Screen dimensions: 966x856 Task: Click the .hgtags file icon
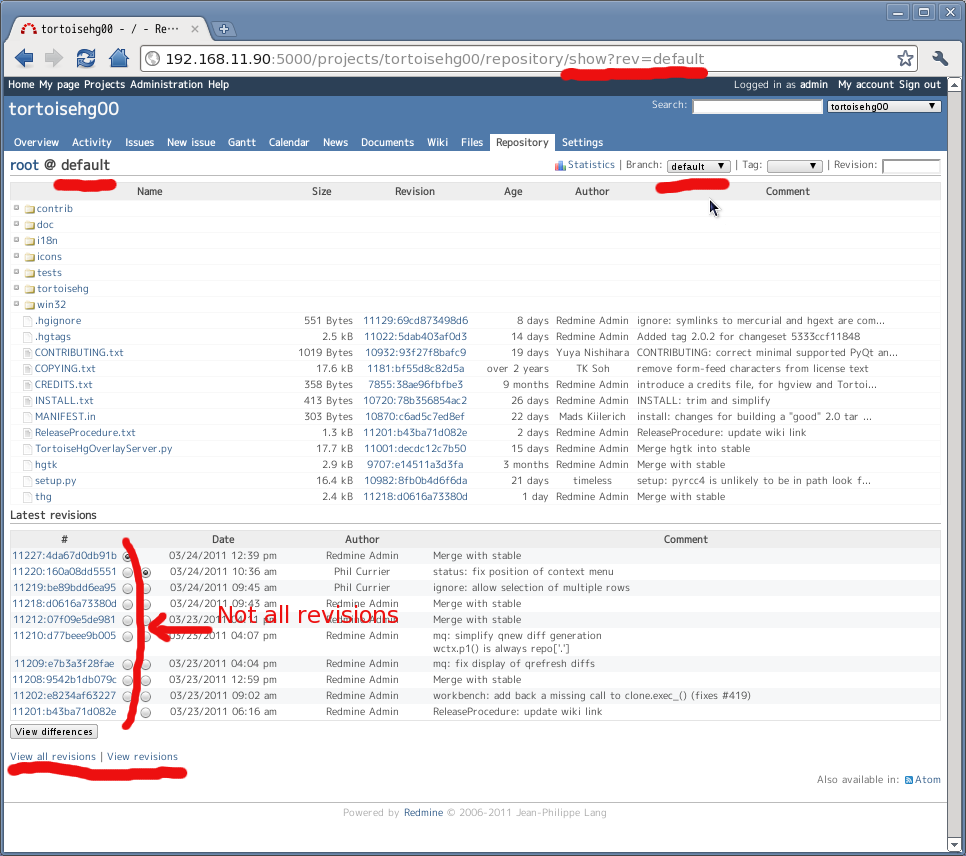27,337
